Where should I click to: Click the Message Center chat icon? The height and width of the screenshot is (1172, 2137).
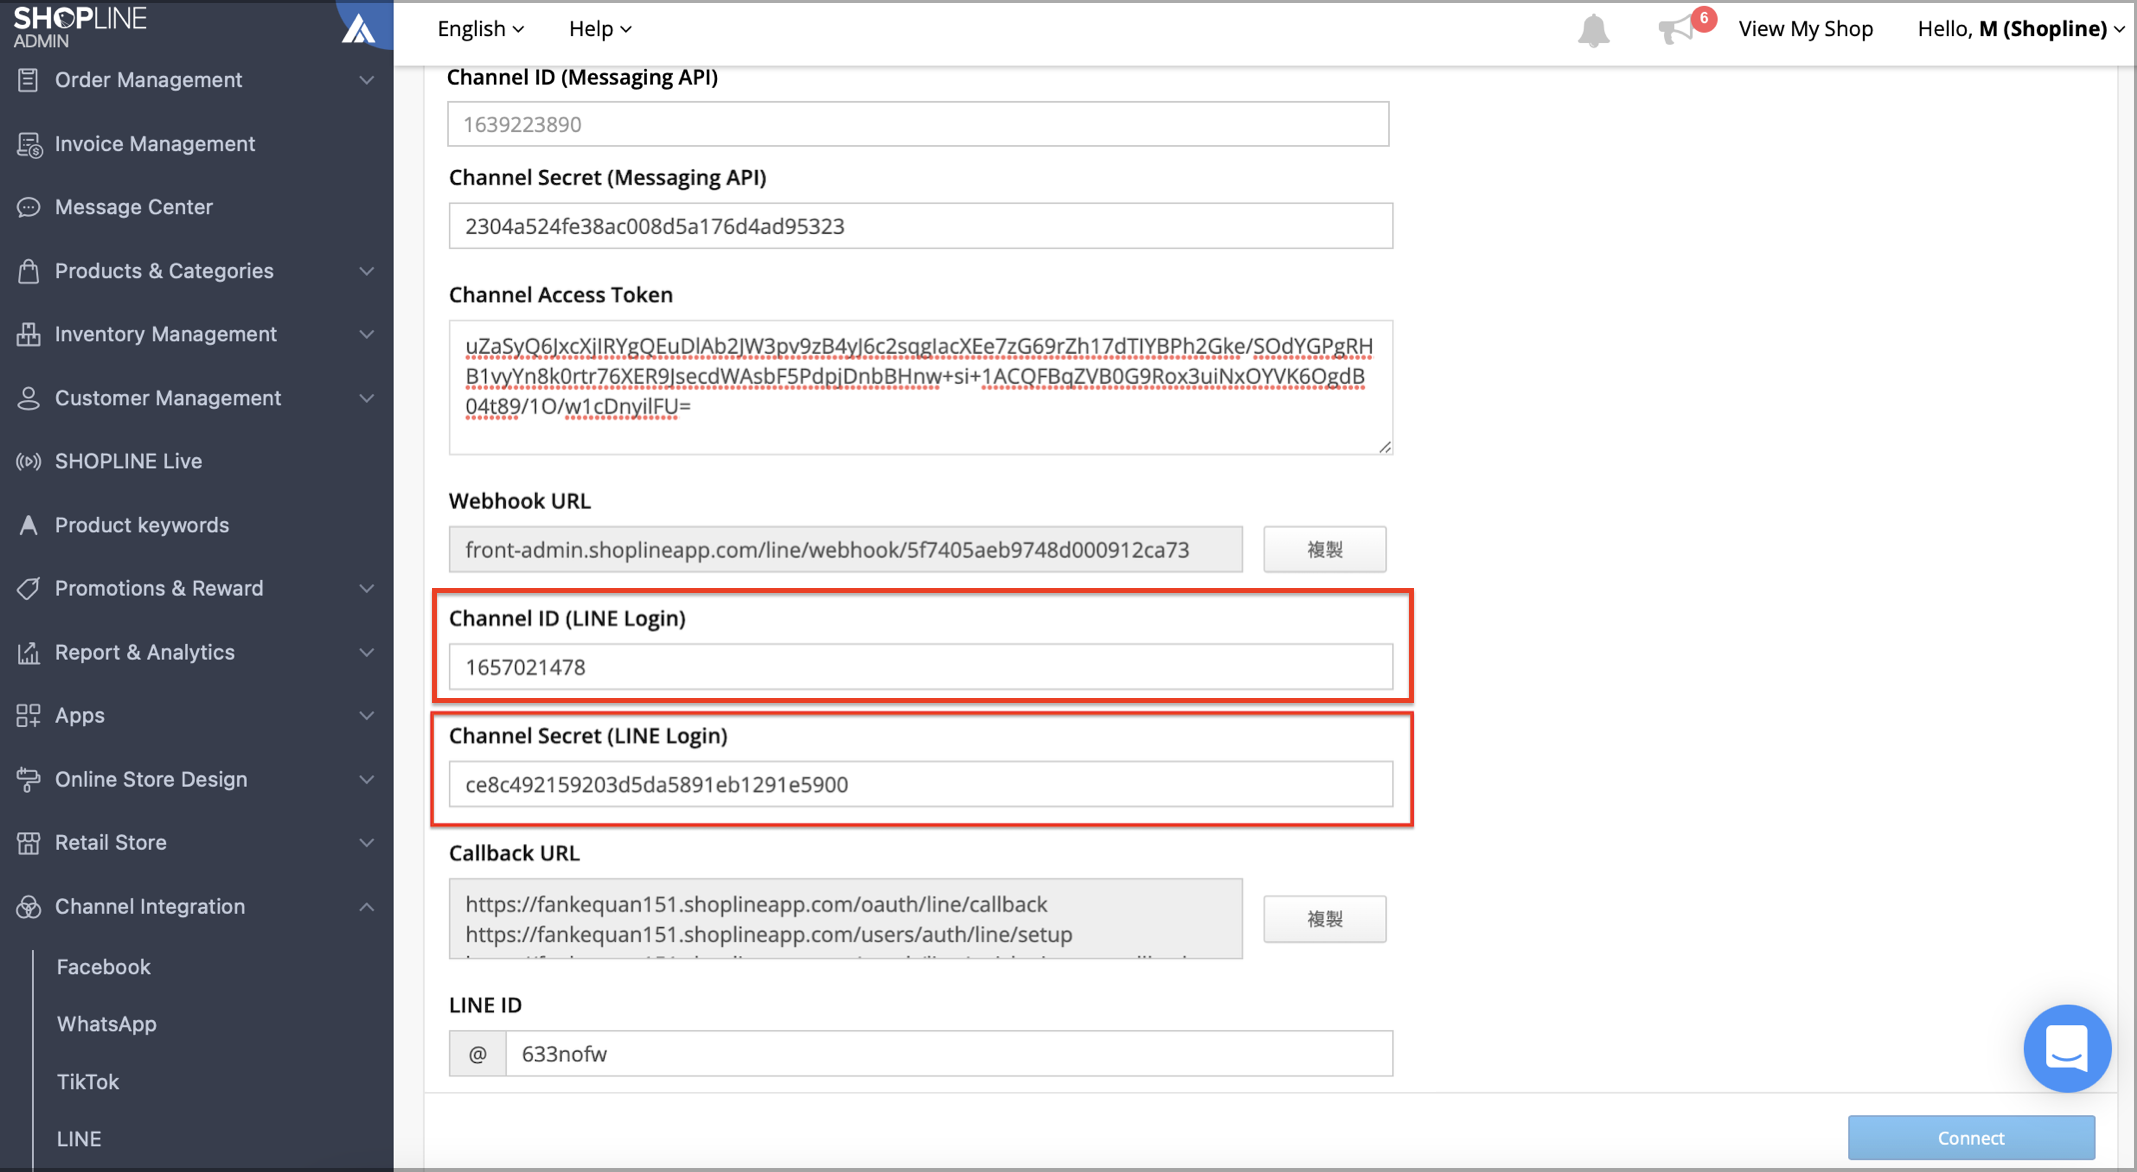point(28,207)
